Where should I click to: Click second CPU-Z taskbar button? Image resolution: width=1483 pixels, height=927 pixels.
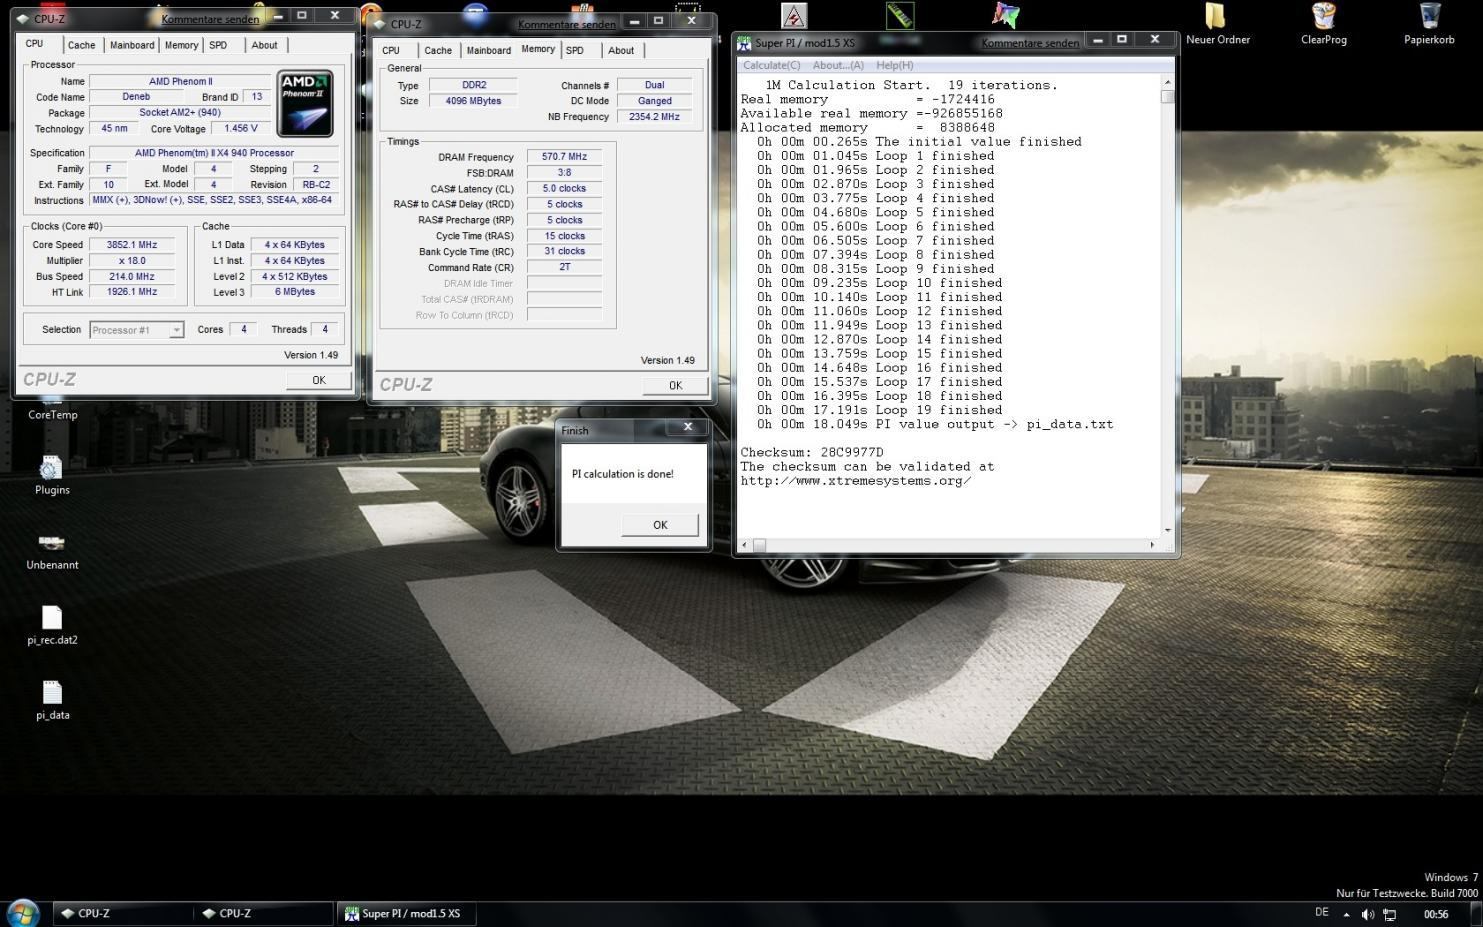264,913
